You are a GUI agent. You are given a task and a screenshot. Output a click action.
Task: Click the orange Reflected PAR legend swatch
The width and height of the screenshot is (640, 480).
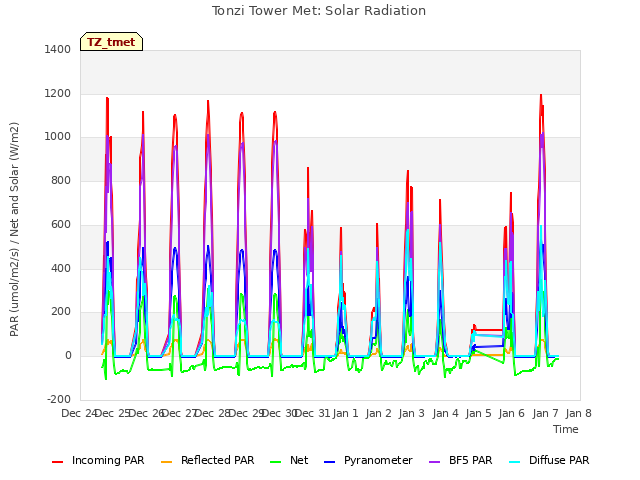point(167,462)
